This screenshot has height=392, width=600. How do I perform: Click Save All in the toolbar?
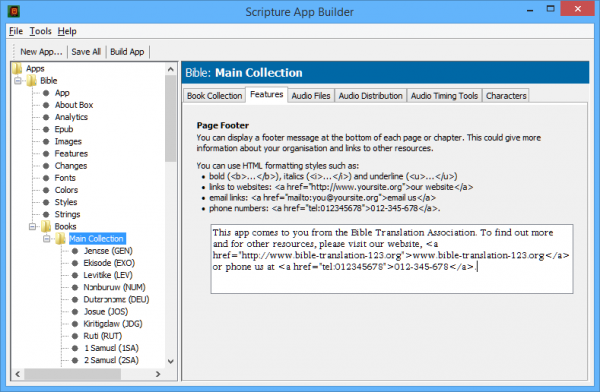click(x=86, y=52)
